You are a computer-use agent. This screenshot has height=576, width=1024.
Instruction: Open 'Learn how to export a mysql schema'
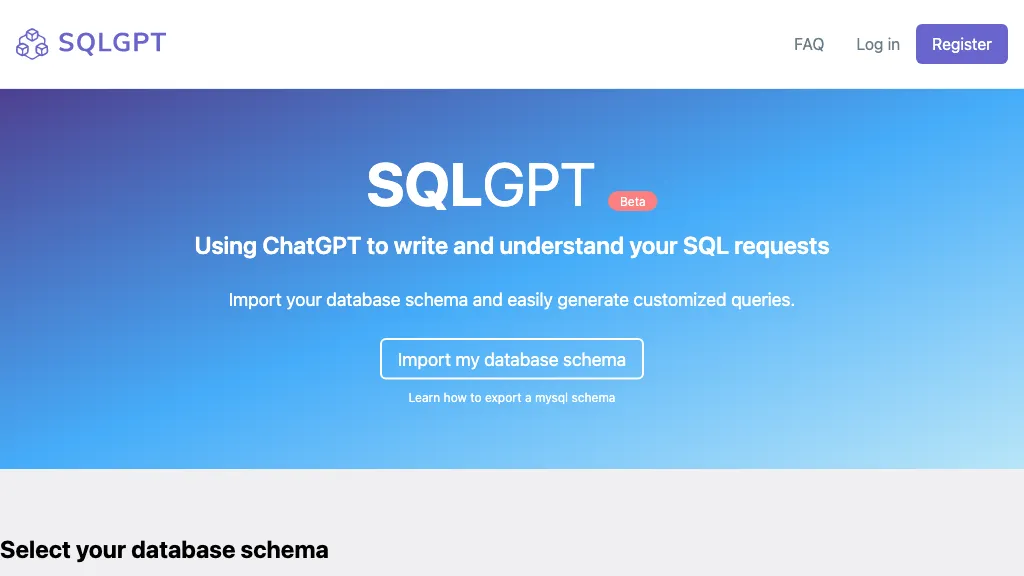511,398
